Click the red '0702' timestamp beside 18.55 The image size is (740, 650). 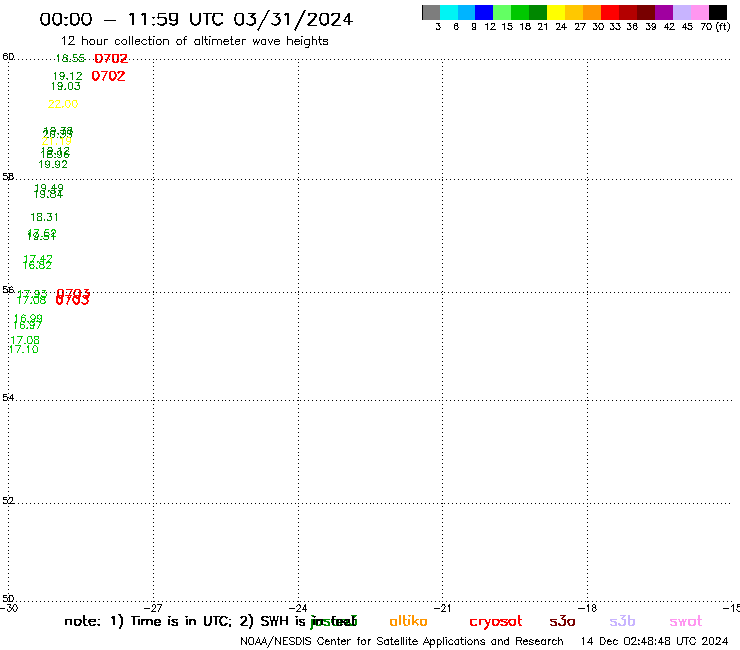pyautogui.click(x=111, y=59)
